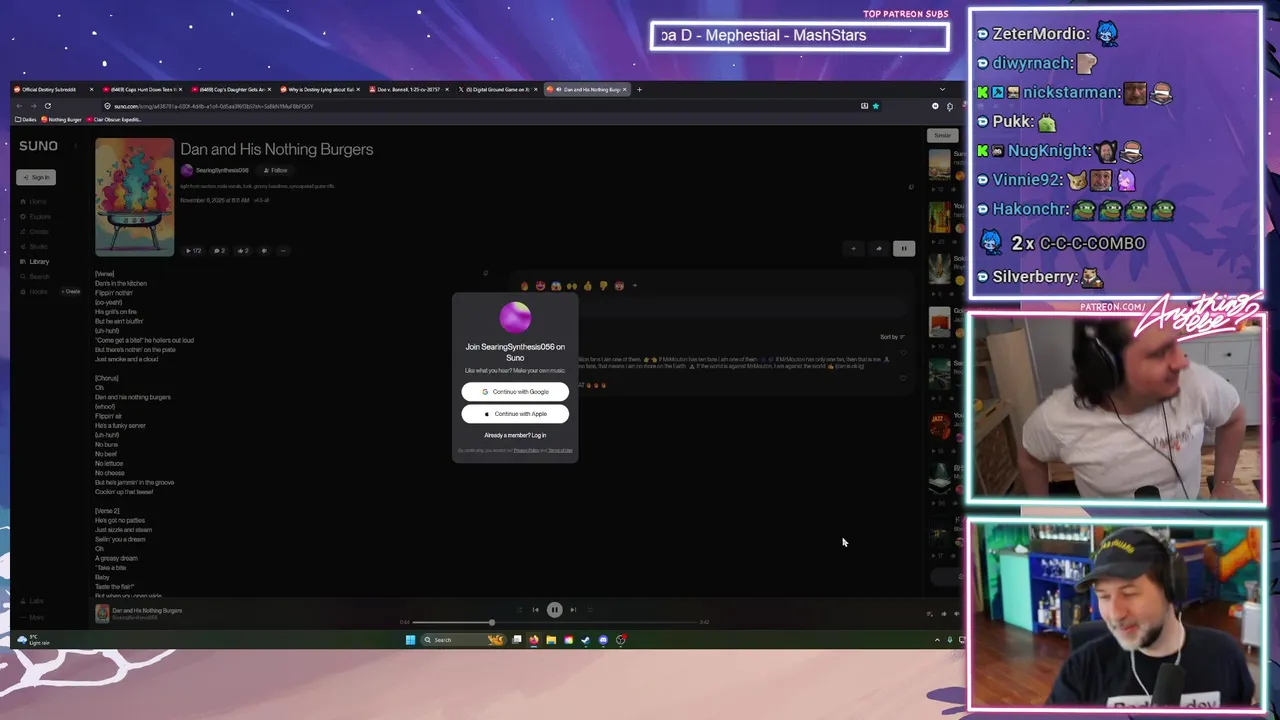1280x720 pixels.
Task: Switch to Doe v. Bonnell tab
Action: [x=407, y=89]
